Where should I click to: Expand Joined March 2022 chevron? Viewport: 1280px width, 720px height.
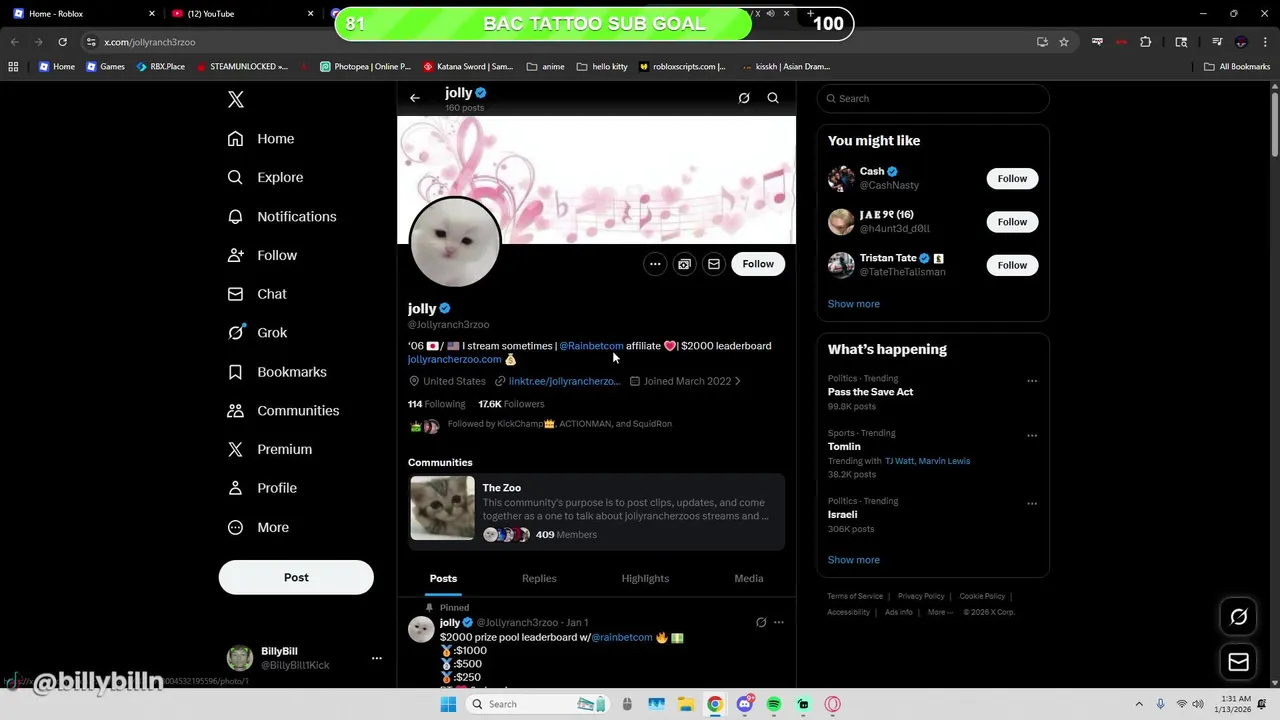[738, 381]
